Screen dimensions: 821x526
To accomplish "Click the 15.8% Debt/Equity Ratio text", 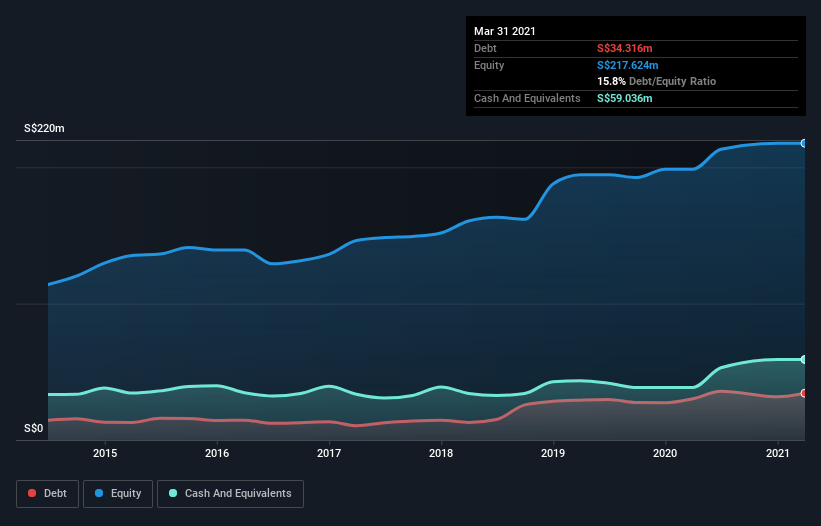I will 656,81.
